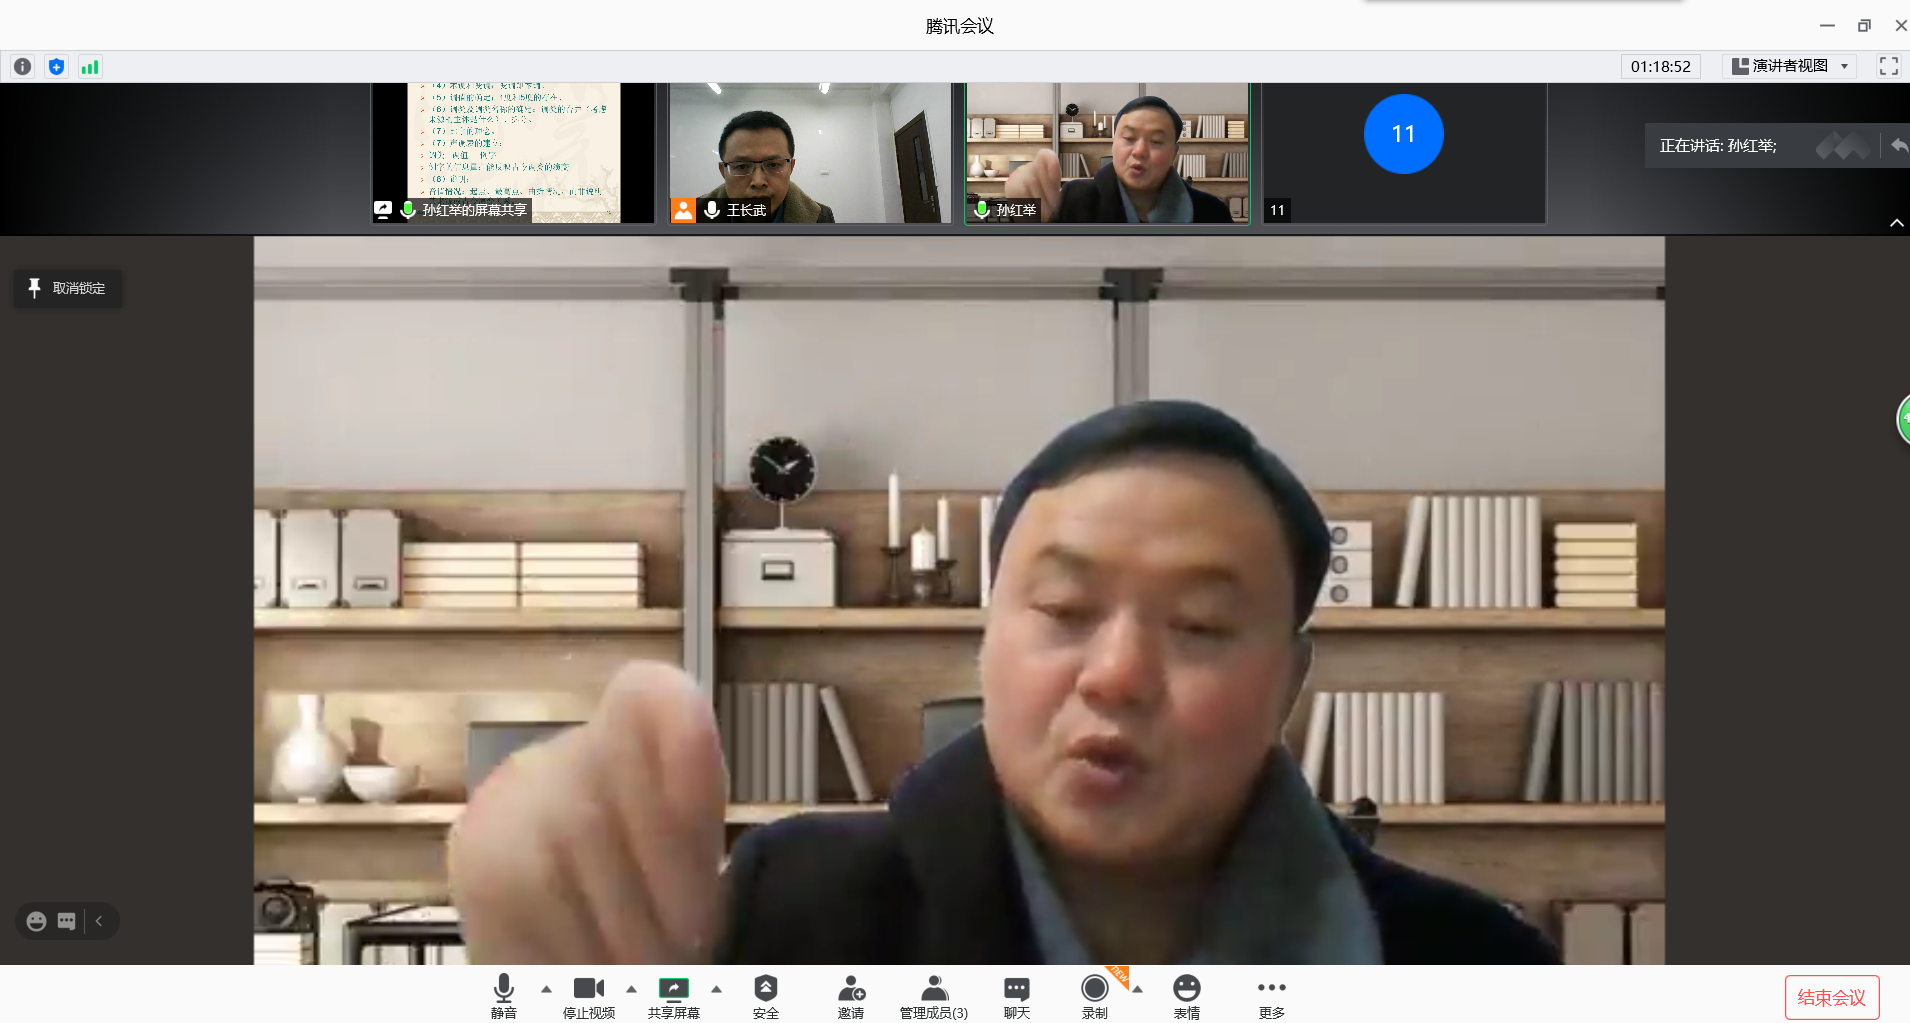Mute microphone with 静音 button

click(504, 996)
